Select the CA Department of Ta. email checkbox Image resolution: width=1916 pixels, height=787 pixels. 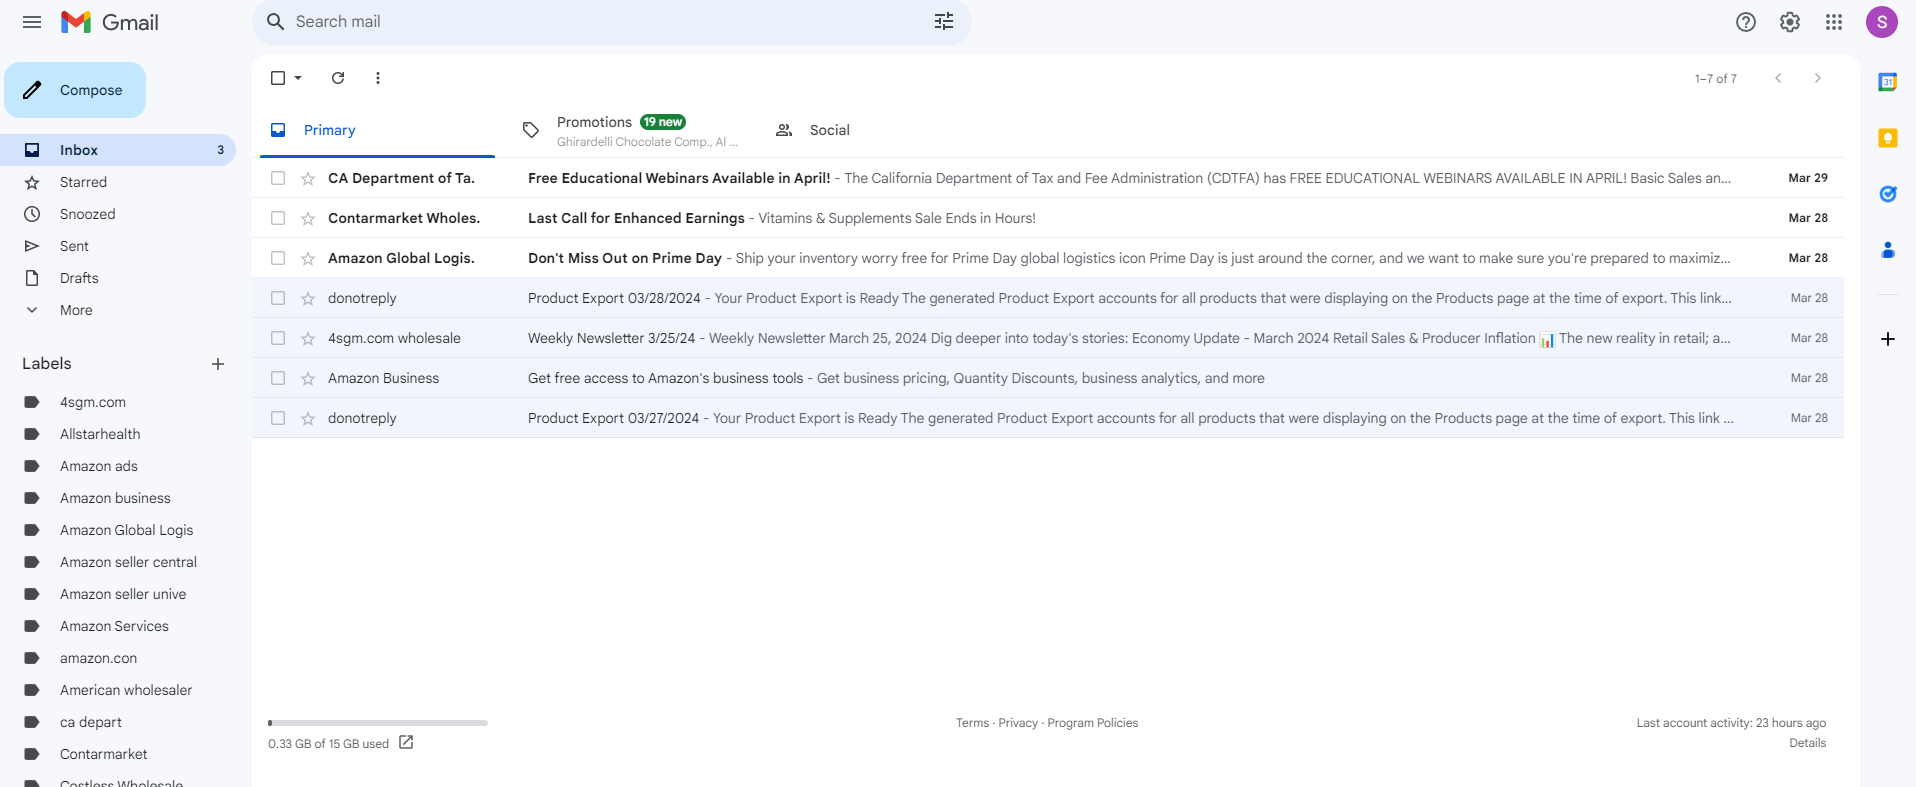(278, 178)
